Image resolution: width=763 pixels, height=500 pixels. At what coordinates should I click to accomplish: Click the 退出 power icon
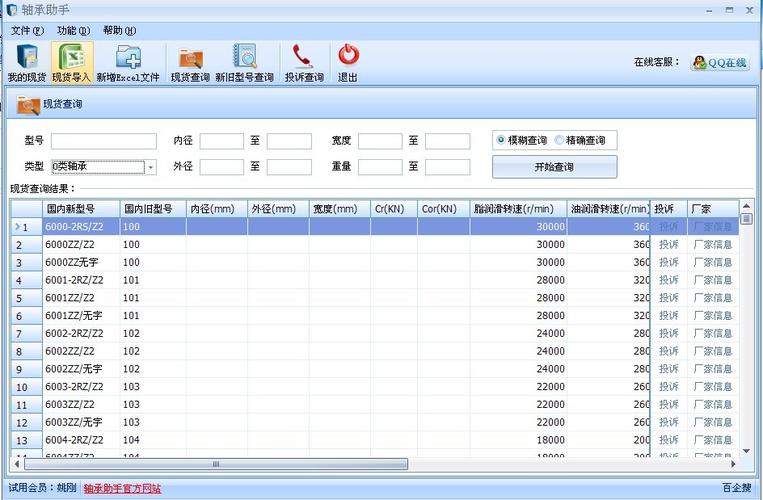tap(348, 55)
